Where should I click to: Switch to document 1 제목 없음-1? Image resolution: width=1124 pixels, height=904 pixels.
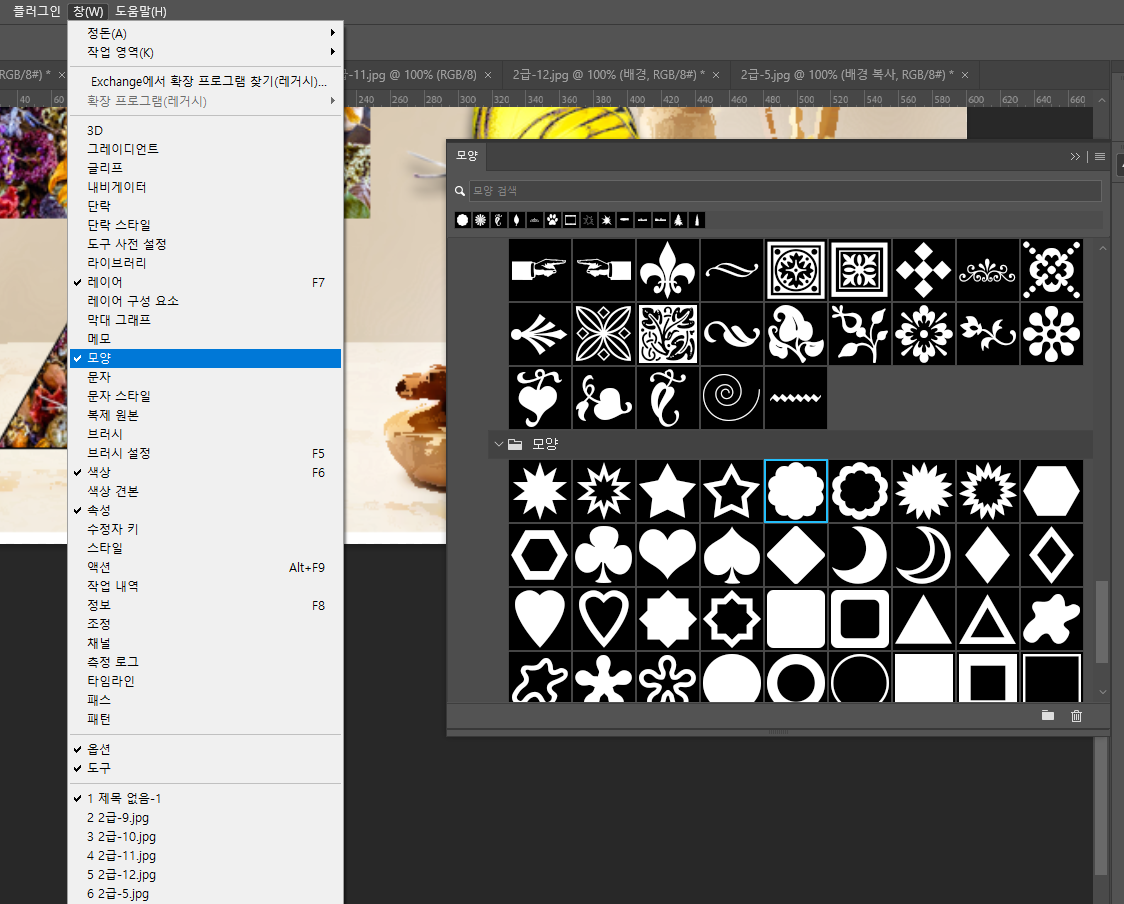[x=204, y=799]
